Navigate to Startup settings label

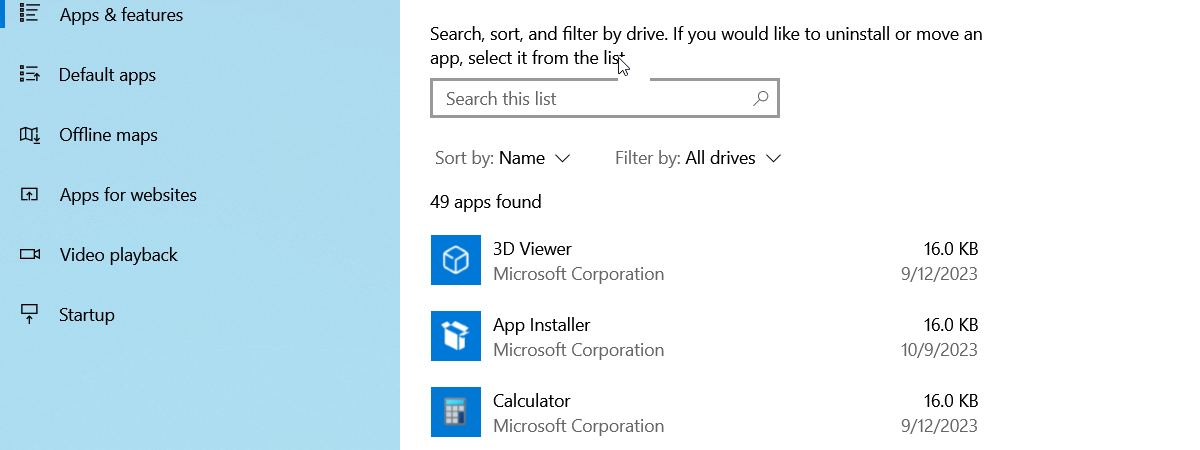pos(87,315)
